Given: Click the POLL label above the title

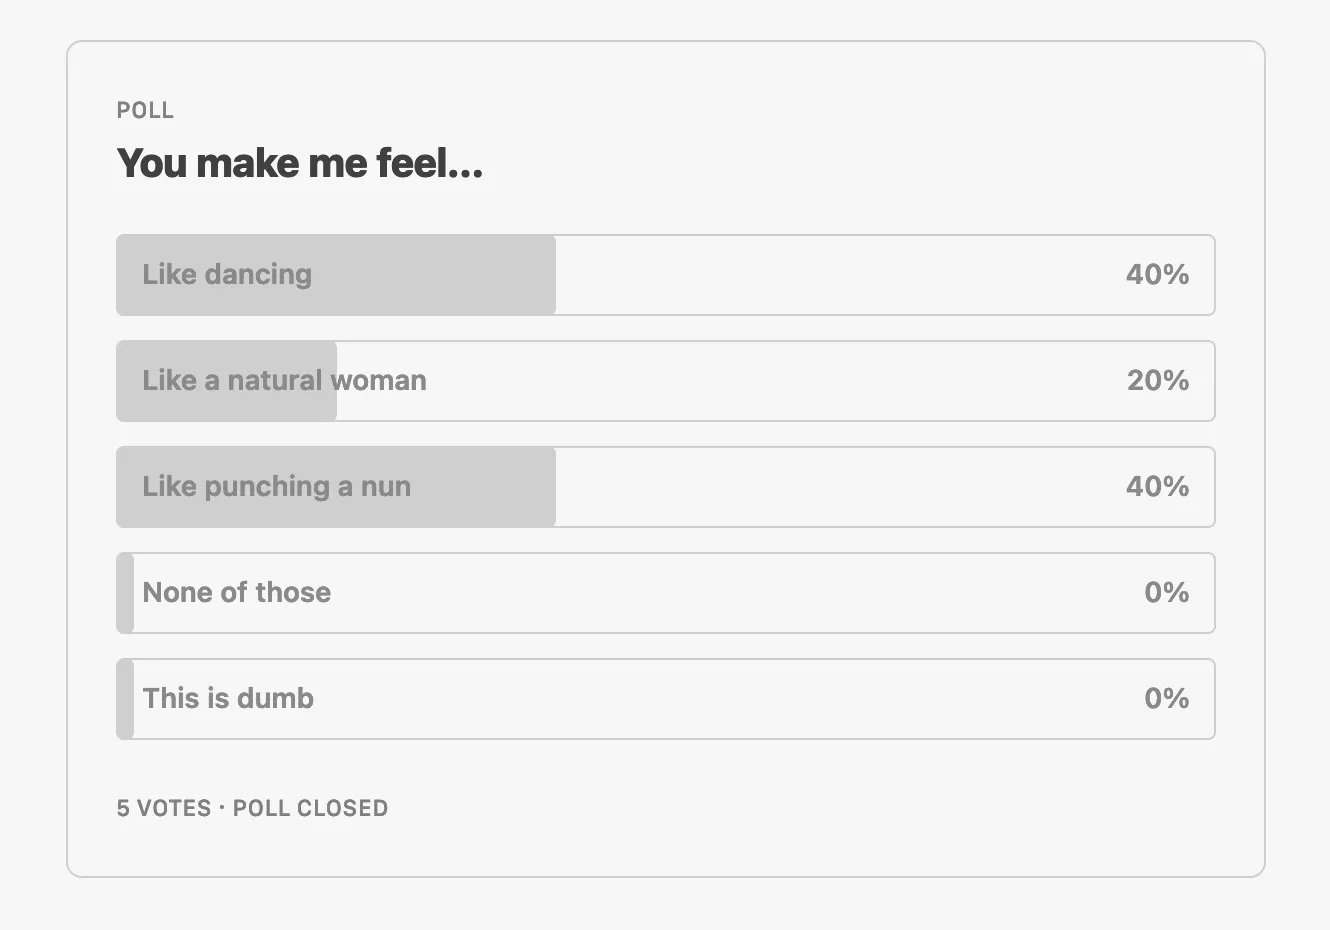Looking at the screenshot, I should (x=145, y=110).
